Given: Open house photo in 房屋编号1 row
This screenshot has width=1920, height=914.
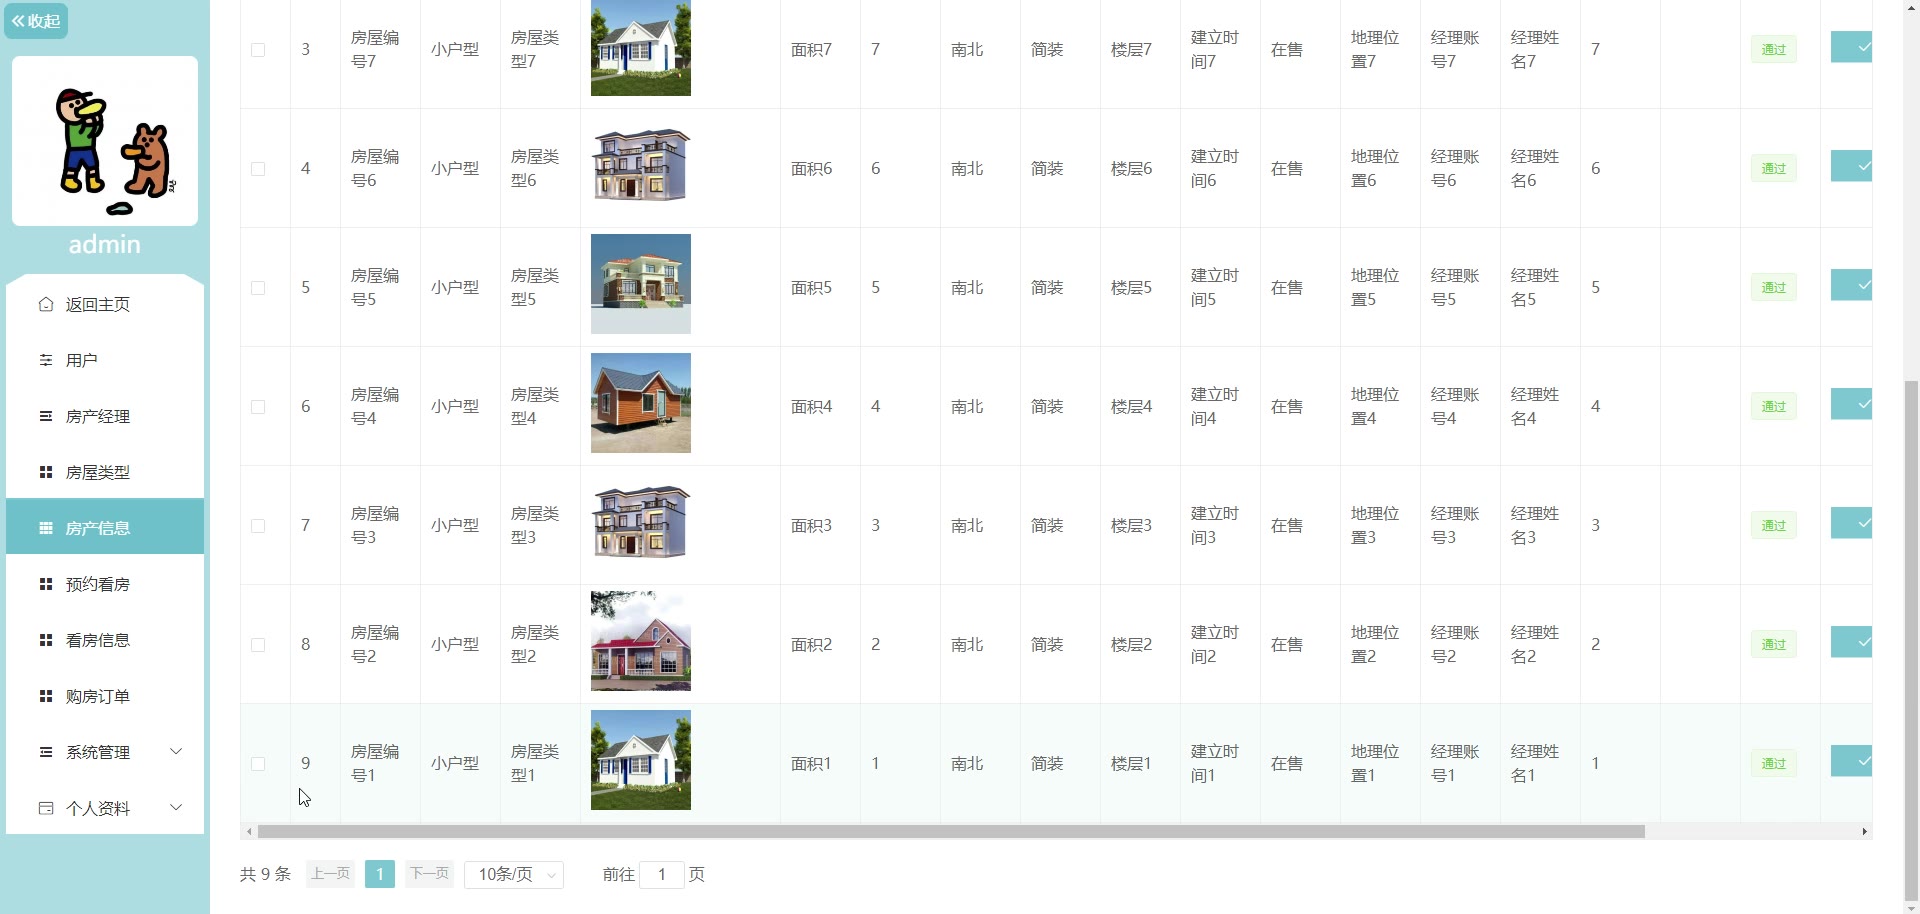Looking at the screenshot, I should click(x=641, y=760).
